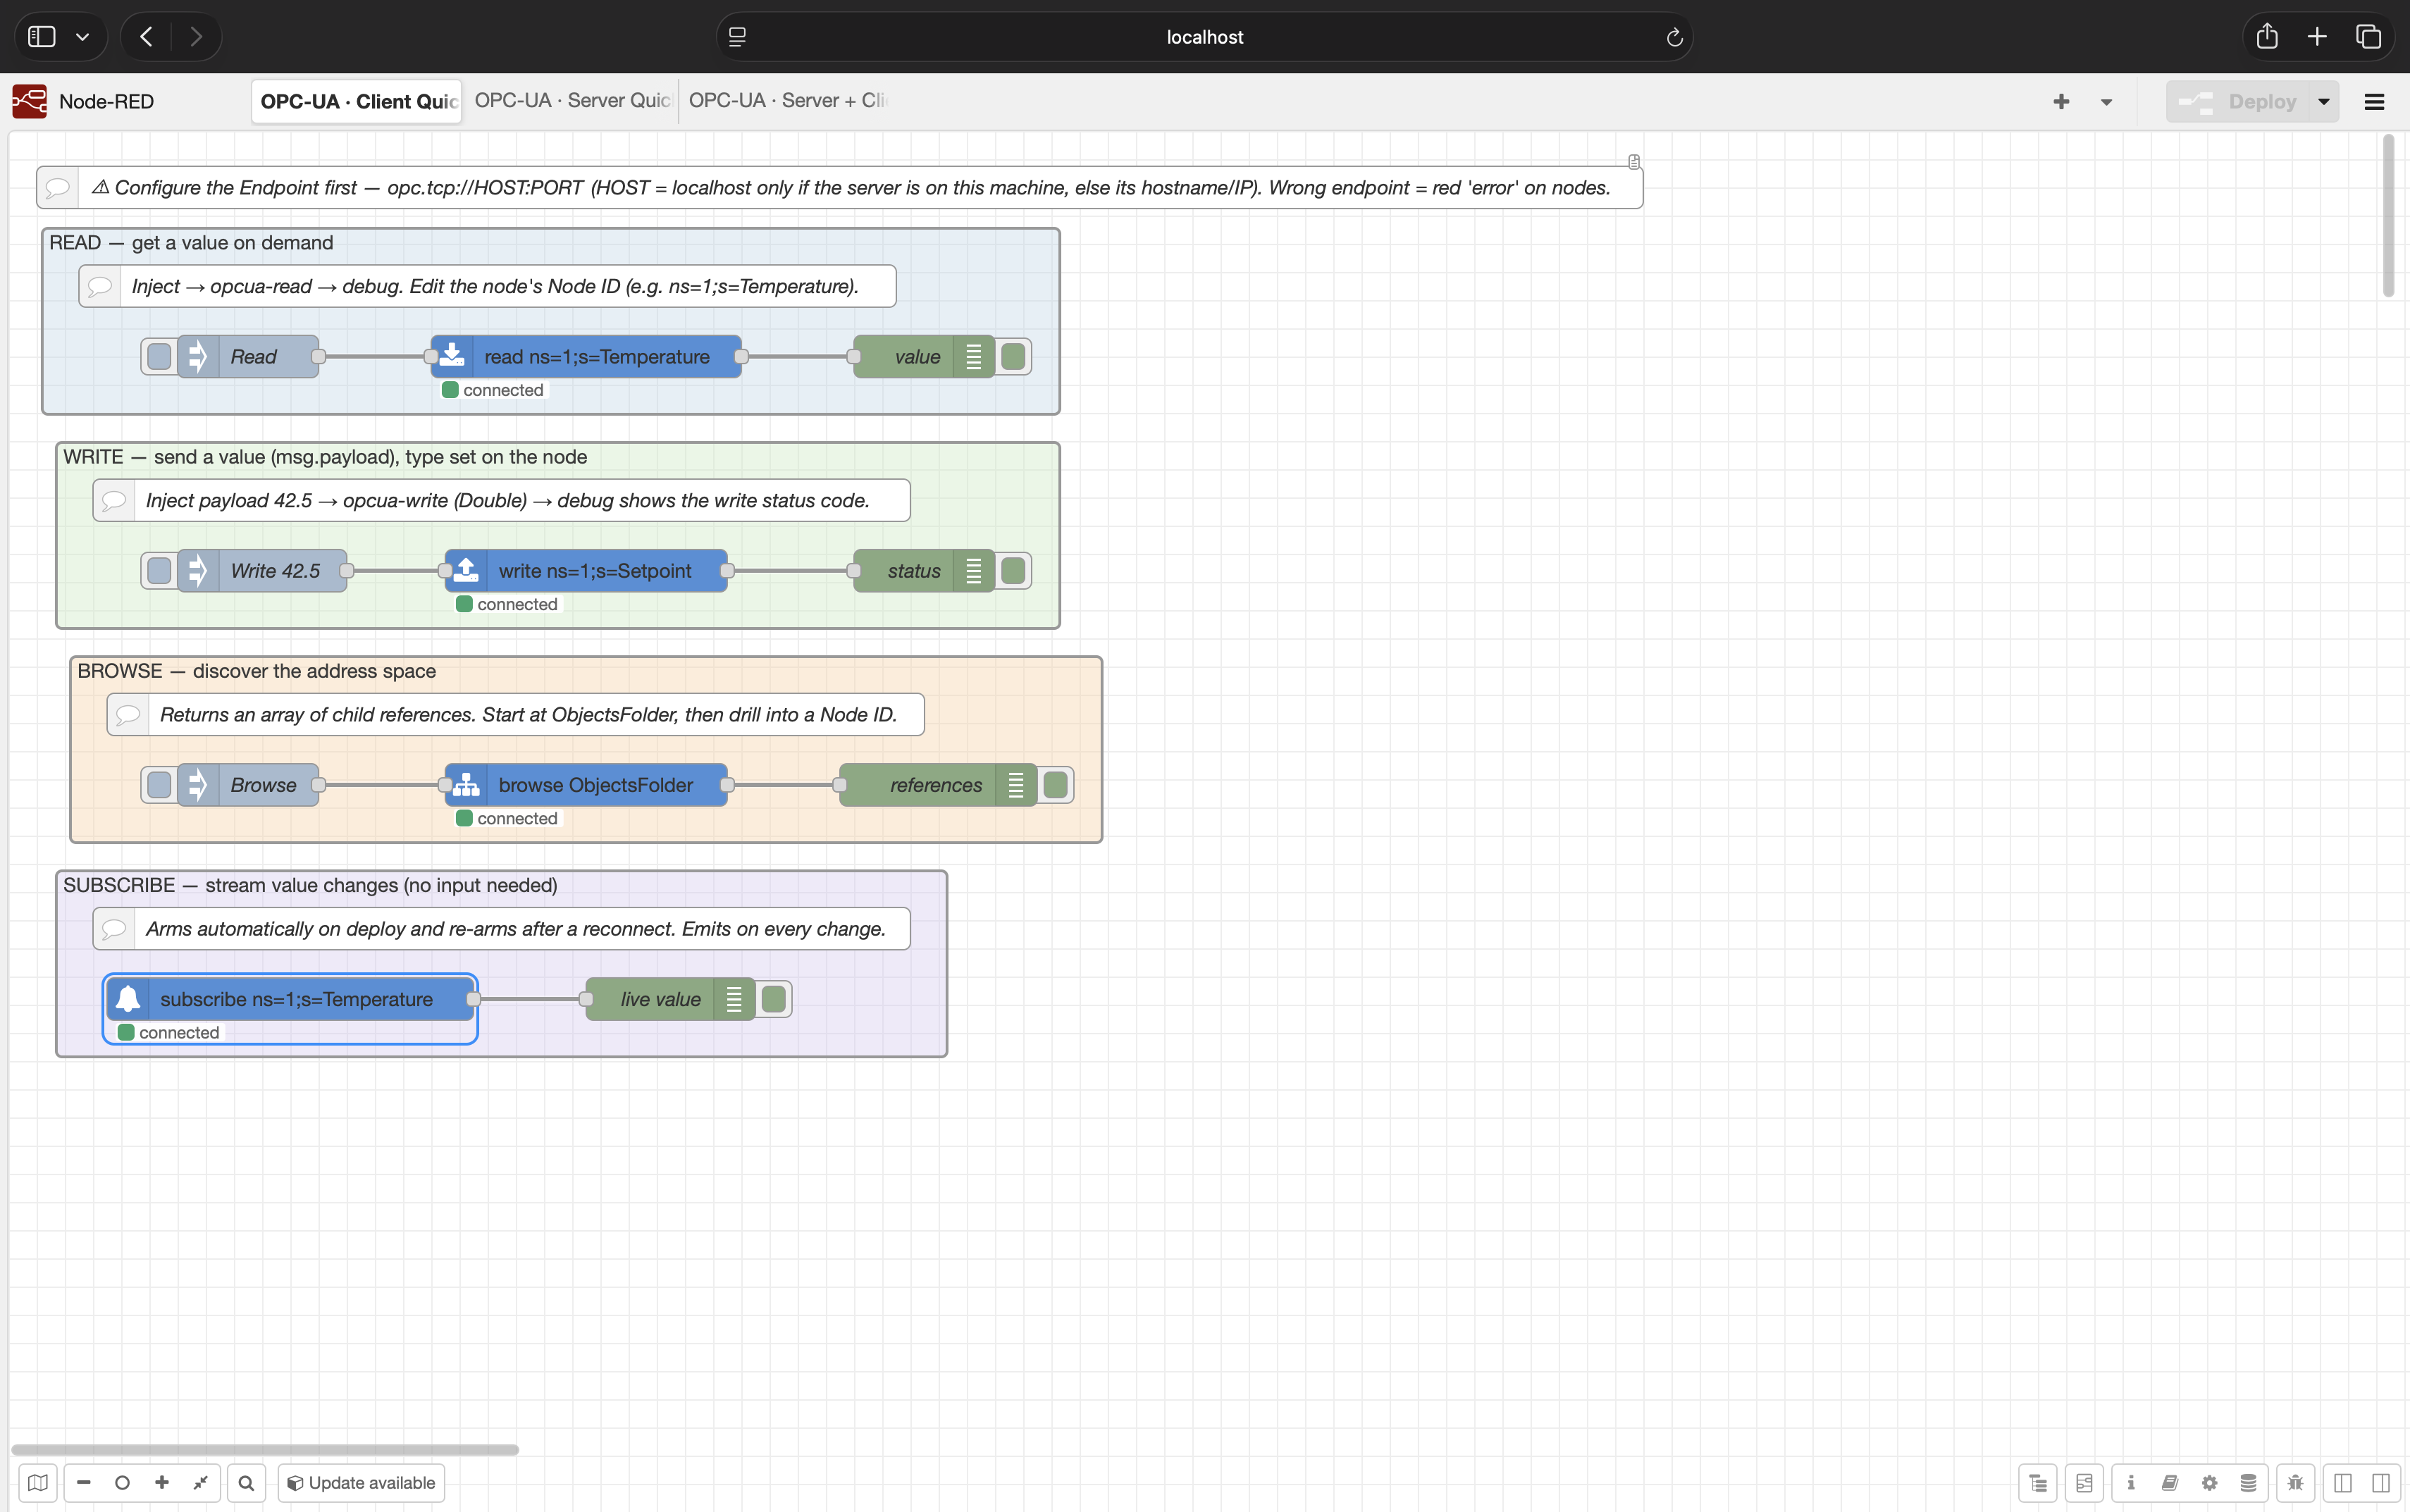Open the debug messages bug icon

pos(2295,1483)
